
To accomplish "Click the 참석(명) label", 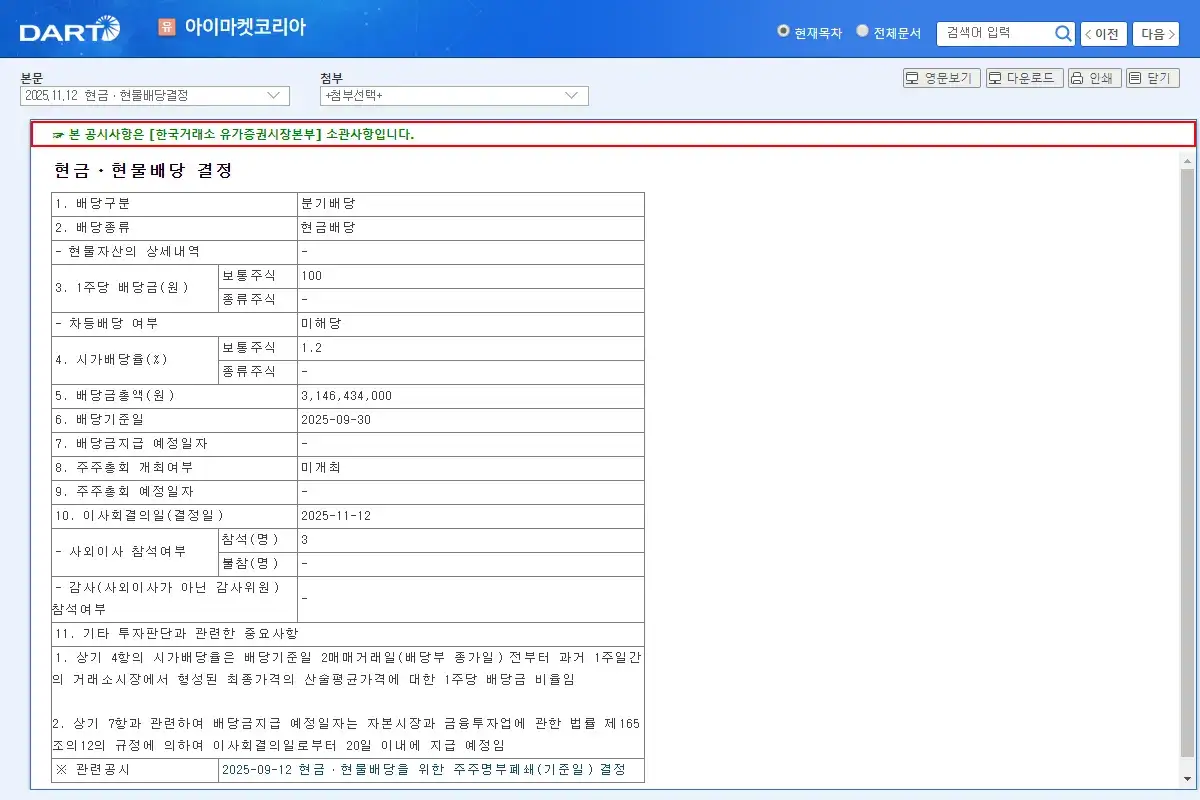I will pos(250,540).
